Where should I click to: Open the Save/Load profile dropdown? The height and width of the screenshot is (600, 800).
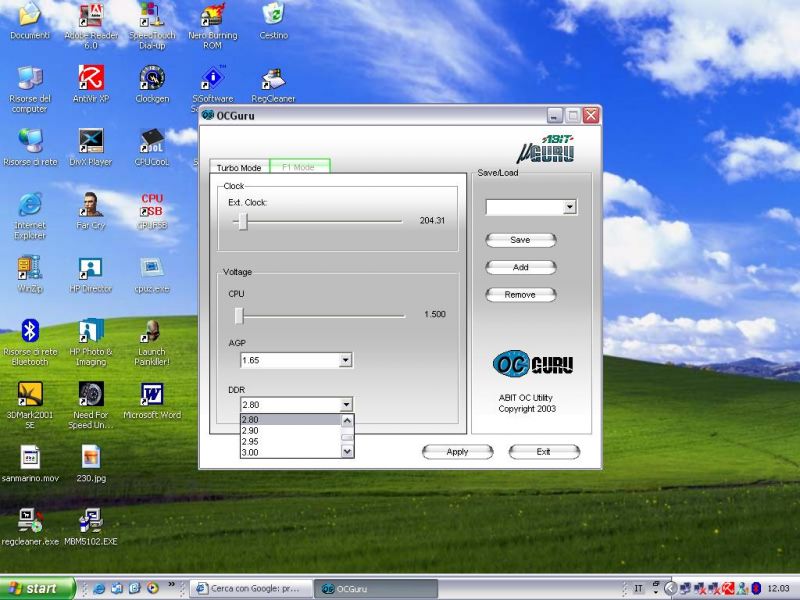pyautogui.click(x=569, y=207)
